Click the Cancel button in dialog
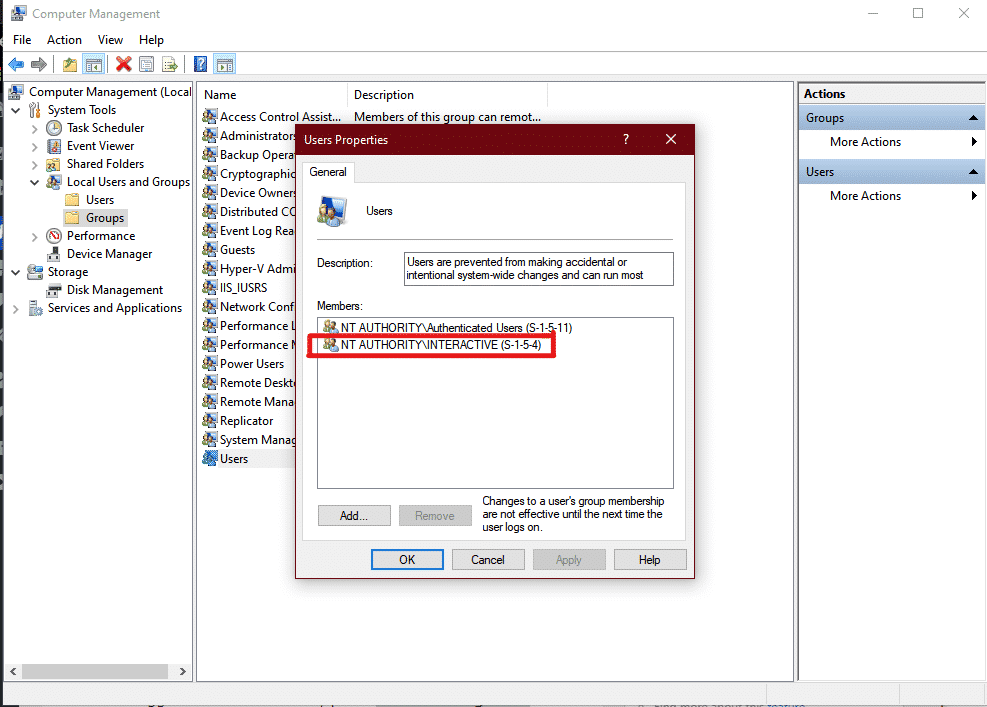This screenshot has height=707, width=987. [x=488, y=560]
